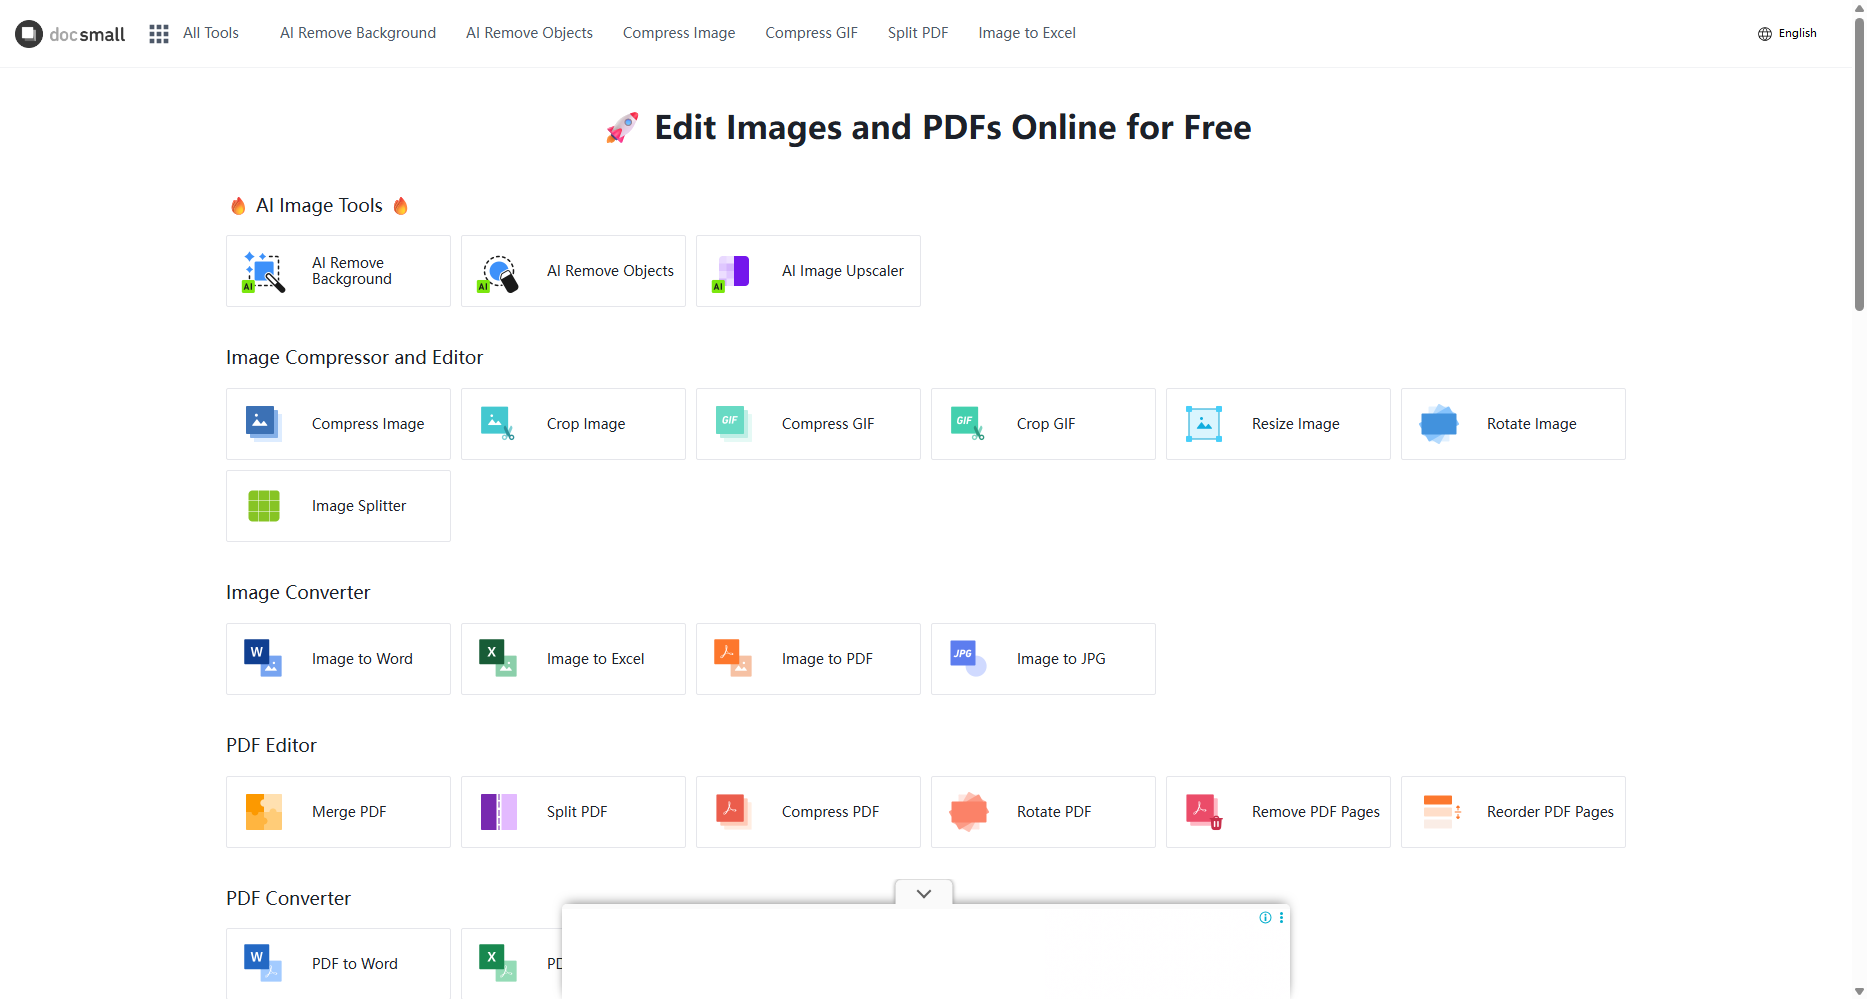Open the Remove PDF Pages card label
The height and width of the screenshot is (999, 1867).
coord(1316,812)
